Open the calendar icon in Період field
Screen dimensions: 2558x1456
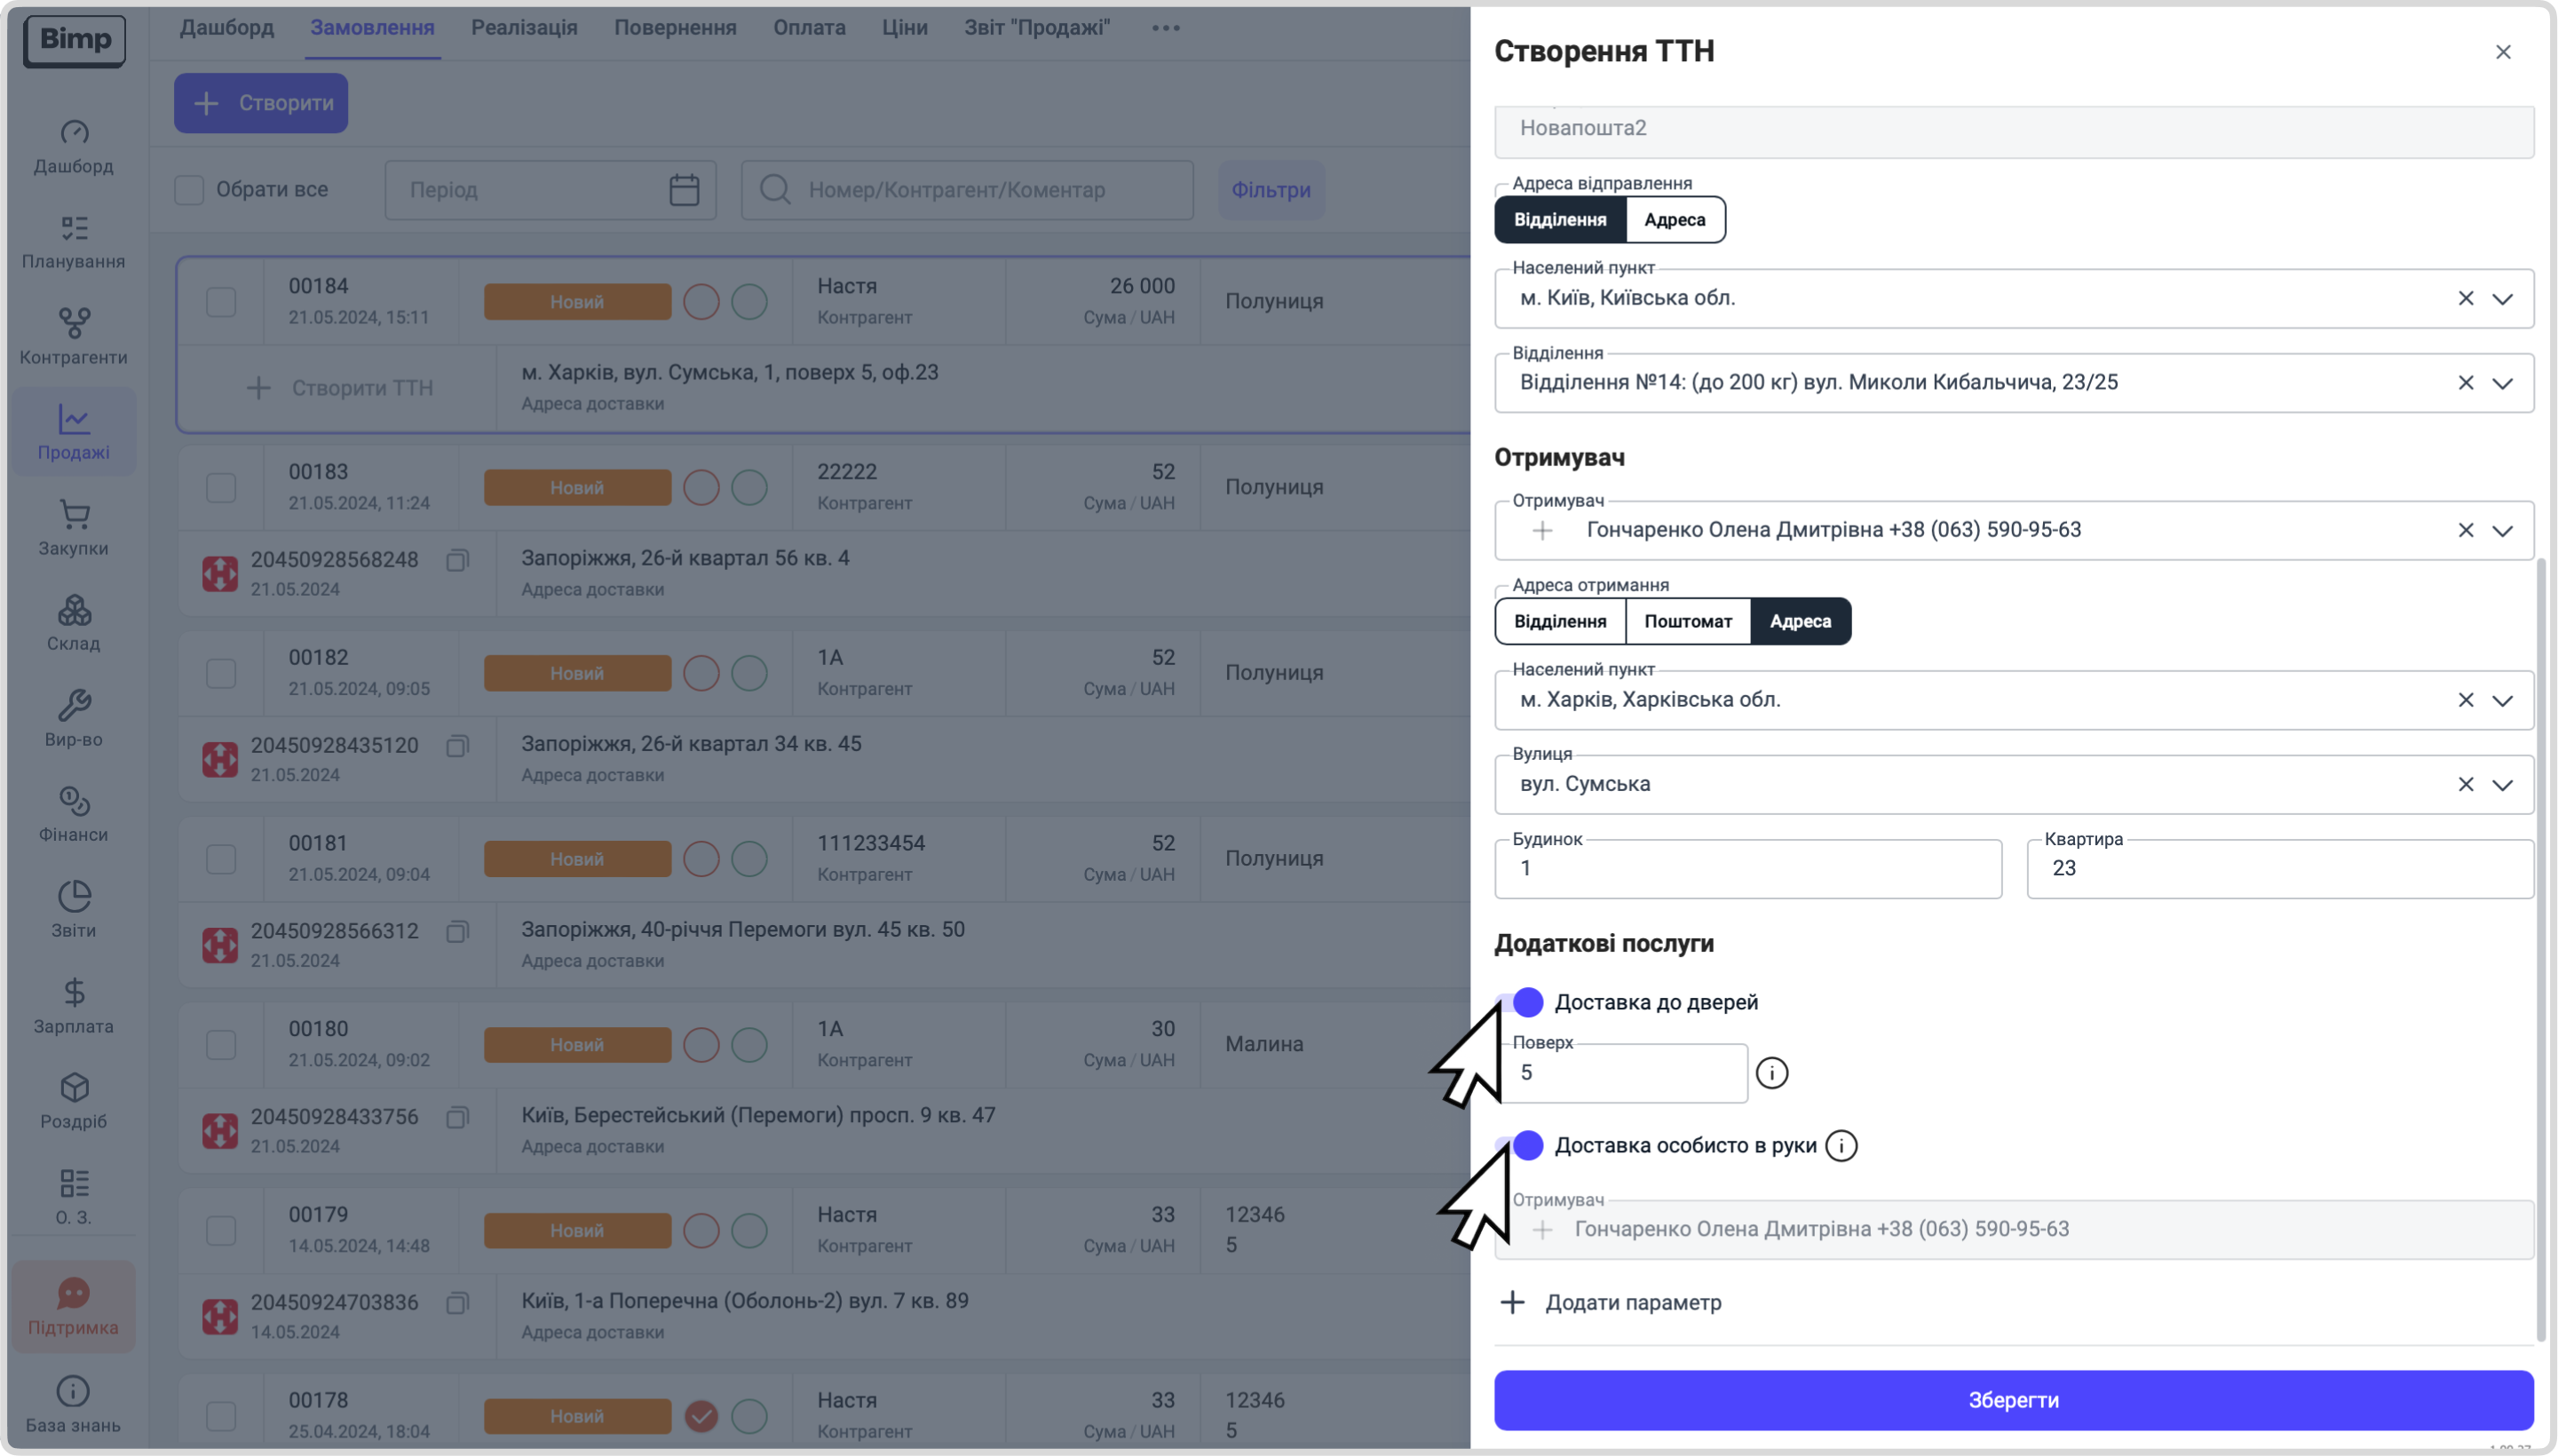(684, 190)
